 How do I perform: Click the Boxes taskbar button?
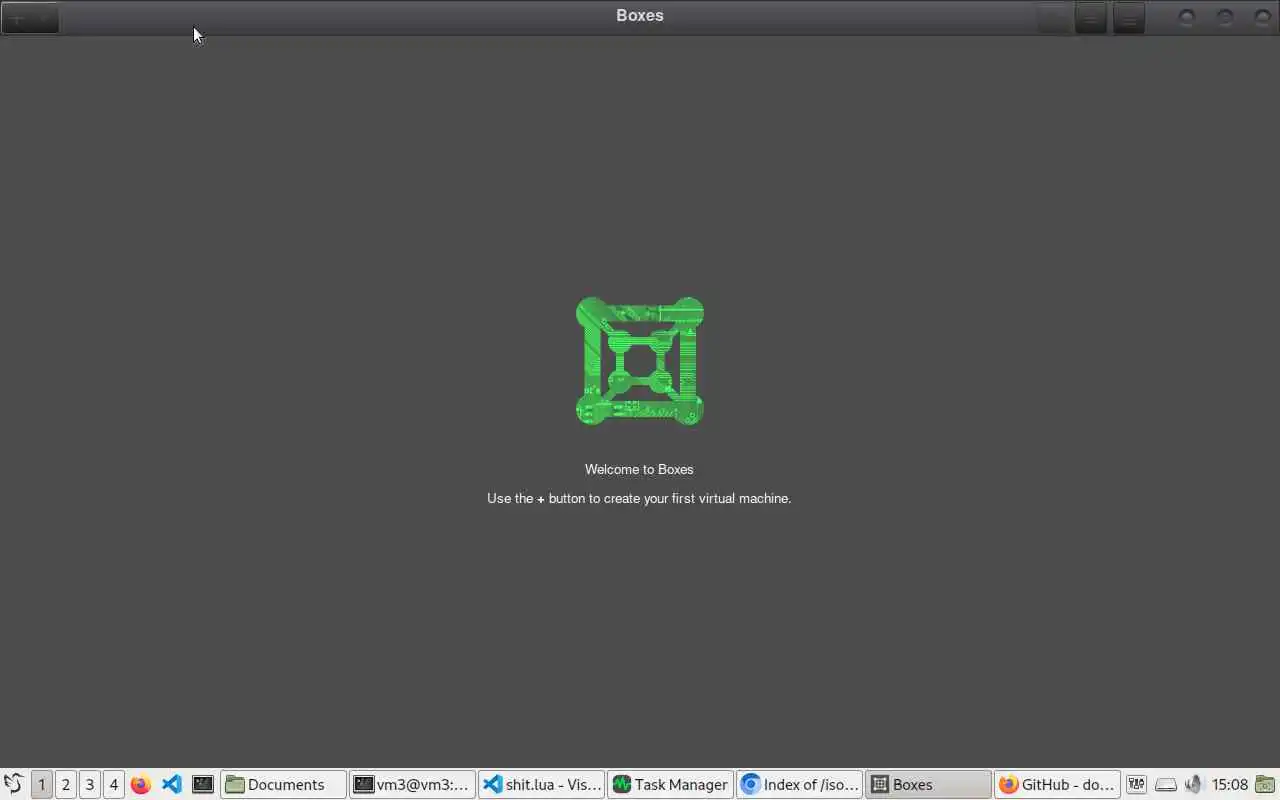point(928,784)
